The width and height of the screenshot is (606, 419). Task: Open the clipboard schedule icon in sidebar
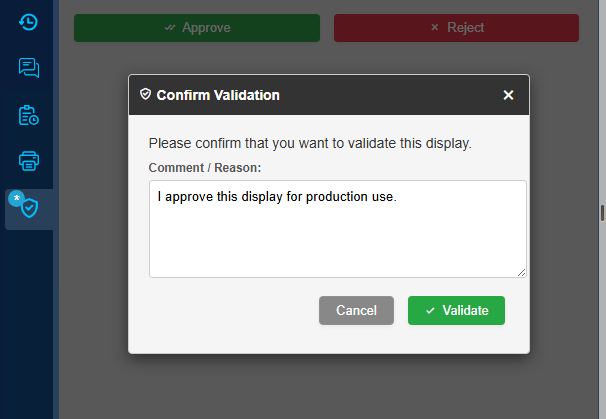29,115
